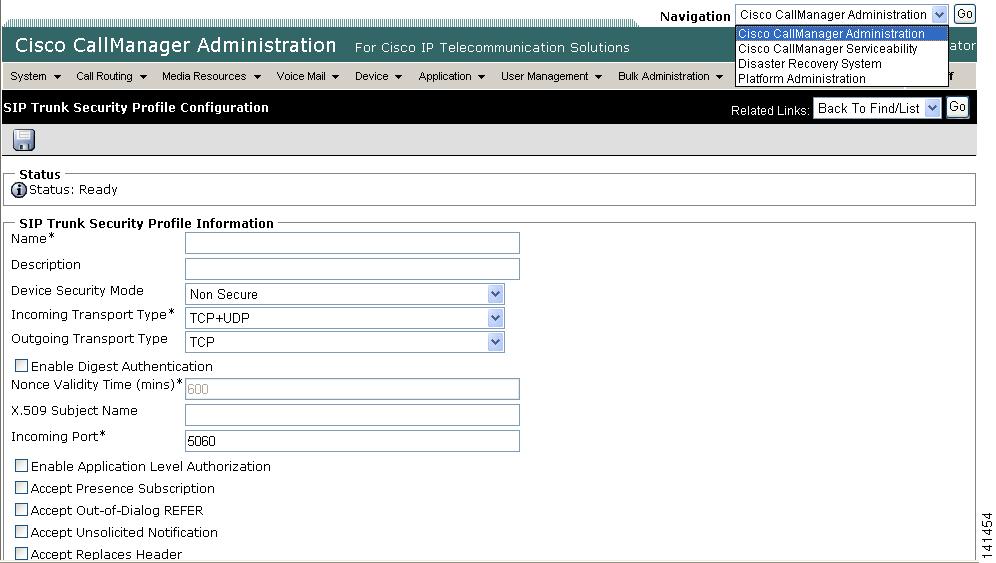Click the Cisco CallManager Administration header title
996x563 pixels.
[x=175, y=45]
